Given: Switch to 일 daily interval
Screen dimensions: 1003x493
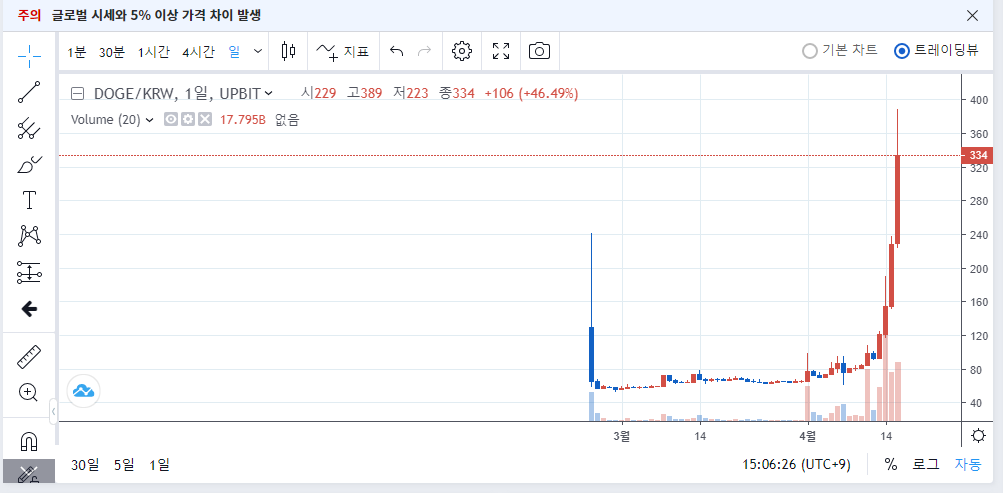Looking at the screenshot, I should coord(234,52).
